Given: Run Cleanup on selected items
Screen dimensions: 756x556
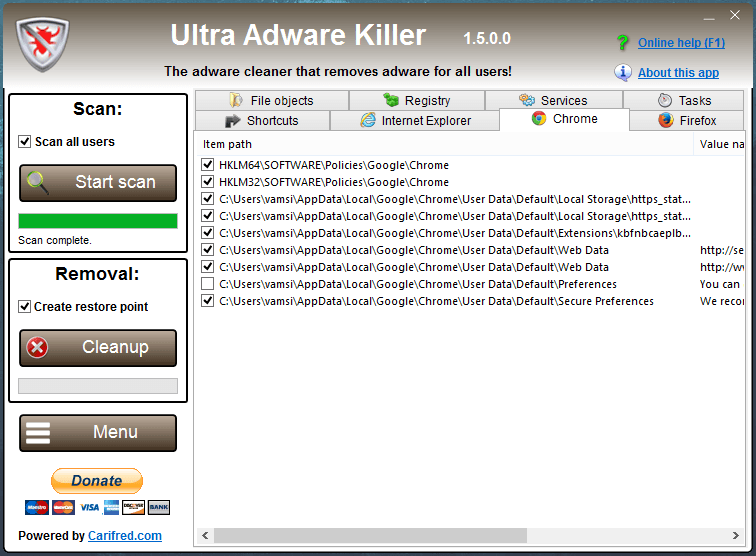Looking at the screenshot, I should coord(98,348).
